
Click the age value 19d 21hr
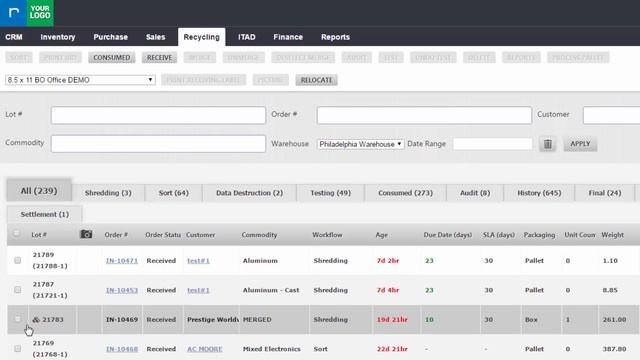(x=392, y=320)
